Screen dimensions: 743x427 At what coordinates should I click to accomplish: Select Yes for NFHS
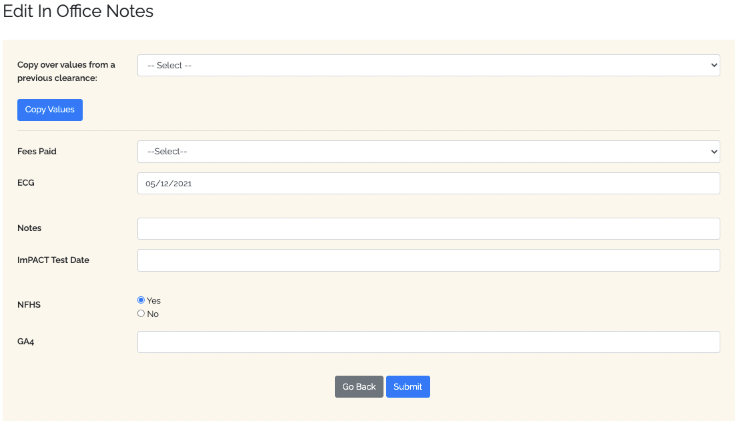[141, 300]
